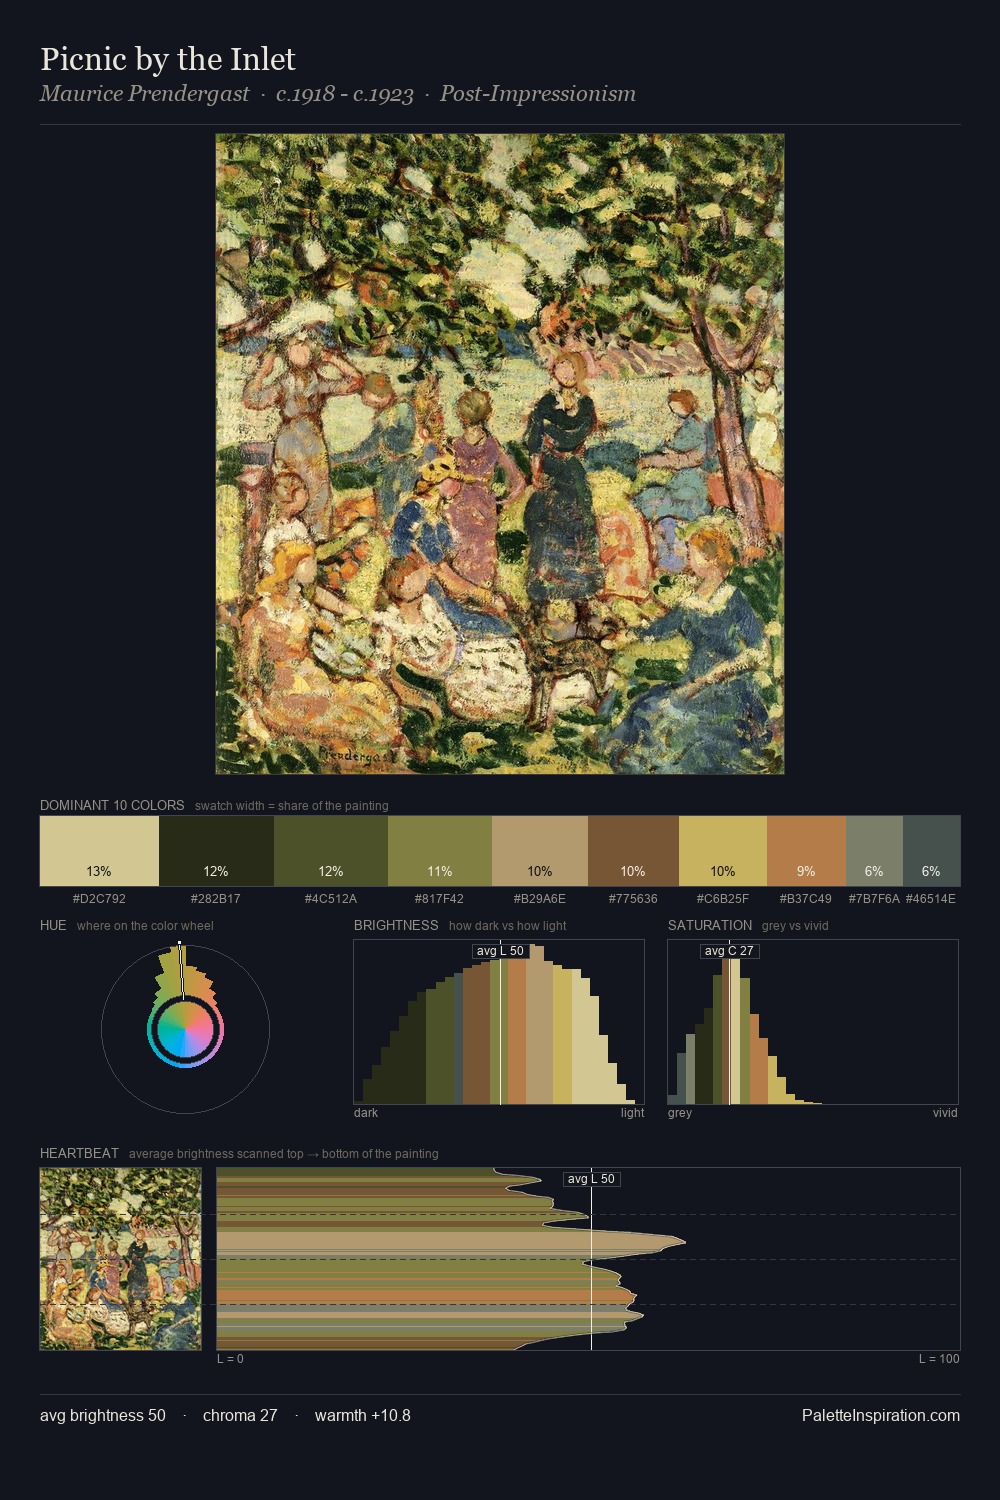Click the #282B17 dark olive swatch
This screenshot has width=1000, height=1500.
coord(216,851)
